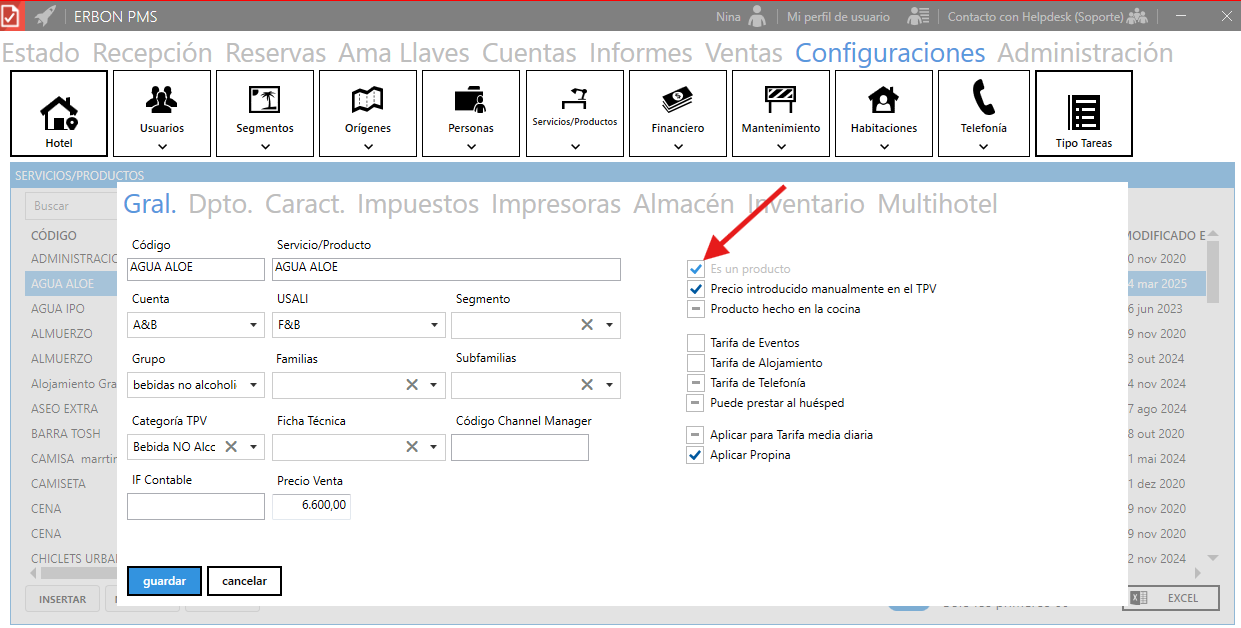Click the Precio Venta input field

pyautogui.click(x=311, y=506)
